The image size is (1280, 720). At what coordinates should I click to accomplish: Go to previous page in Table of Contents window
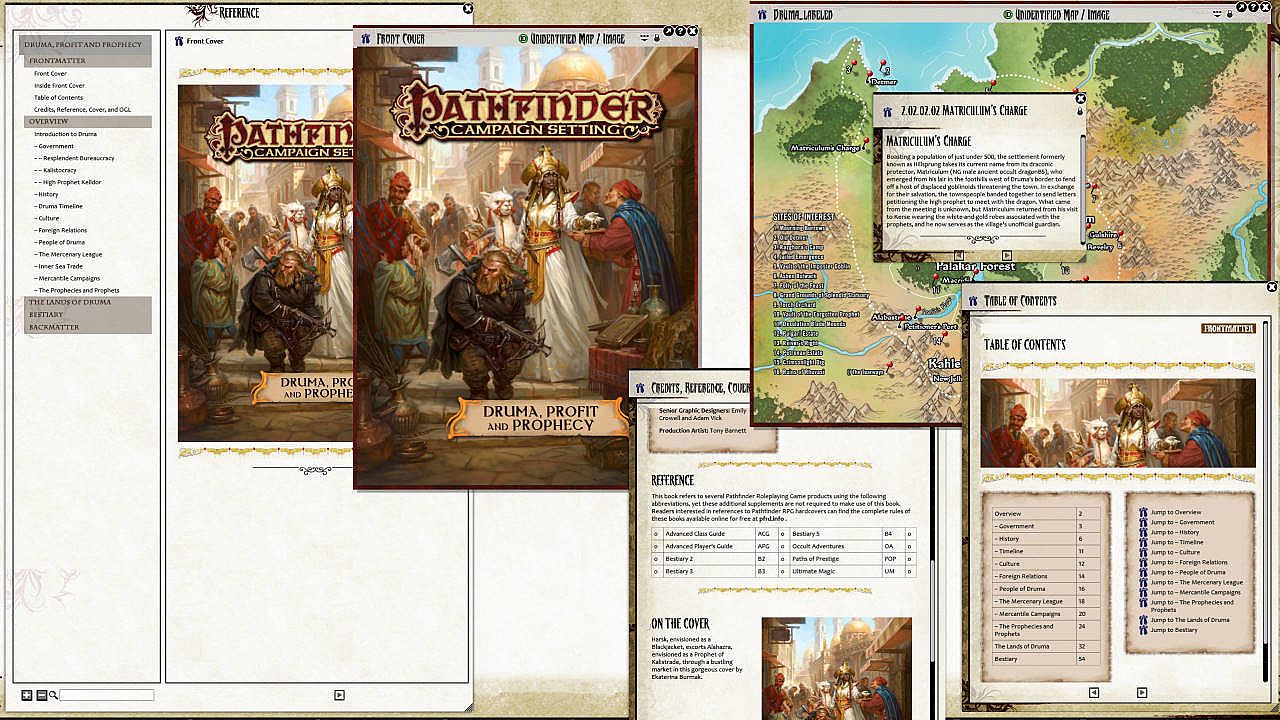1093,692
